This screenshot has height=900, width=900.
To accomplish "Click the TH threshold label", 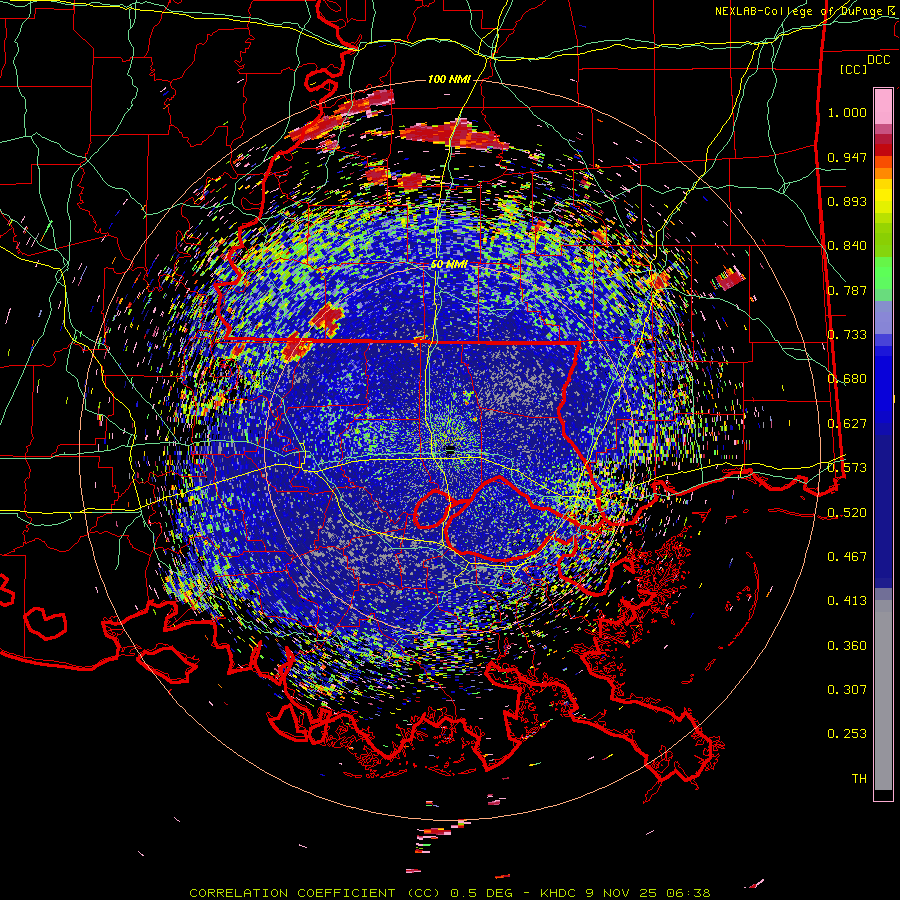I will 859,778.
